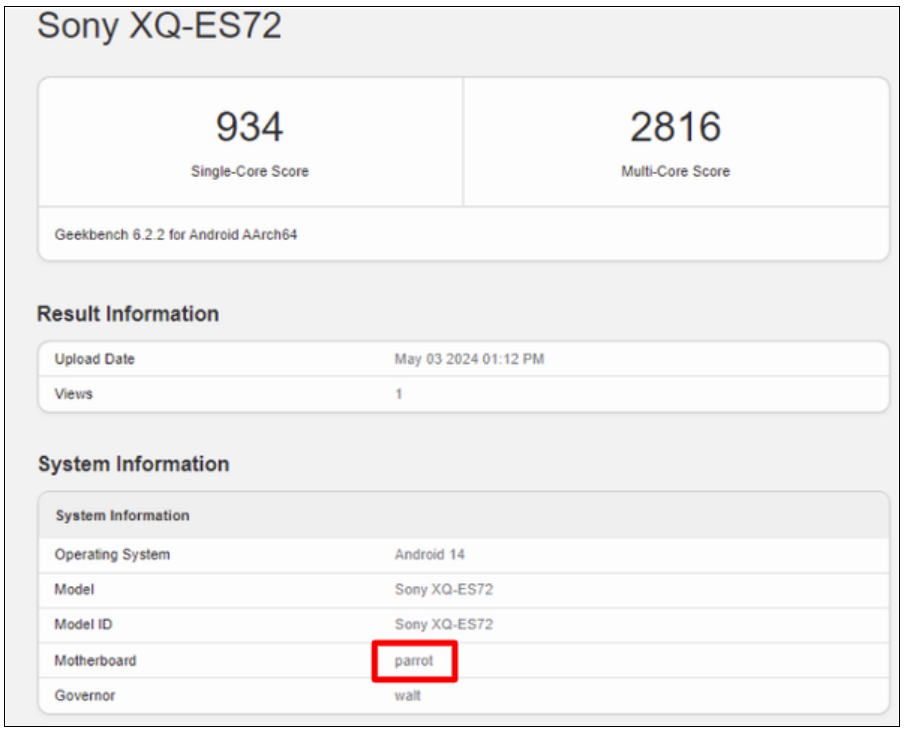This screenshot has height=732, width=906.
Task: Click the Operating System row label
Action: point(112,555)
